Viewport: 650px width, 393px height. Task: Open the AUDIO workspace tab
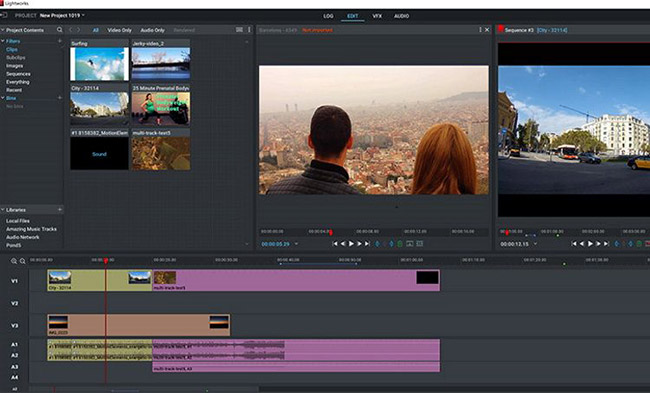point(401,16)
